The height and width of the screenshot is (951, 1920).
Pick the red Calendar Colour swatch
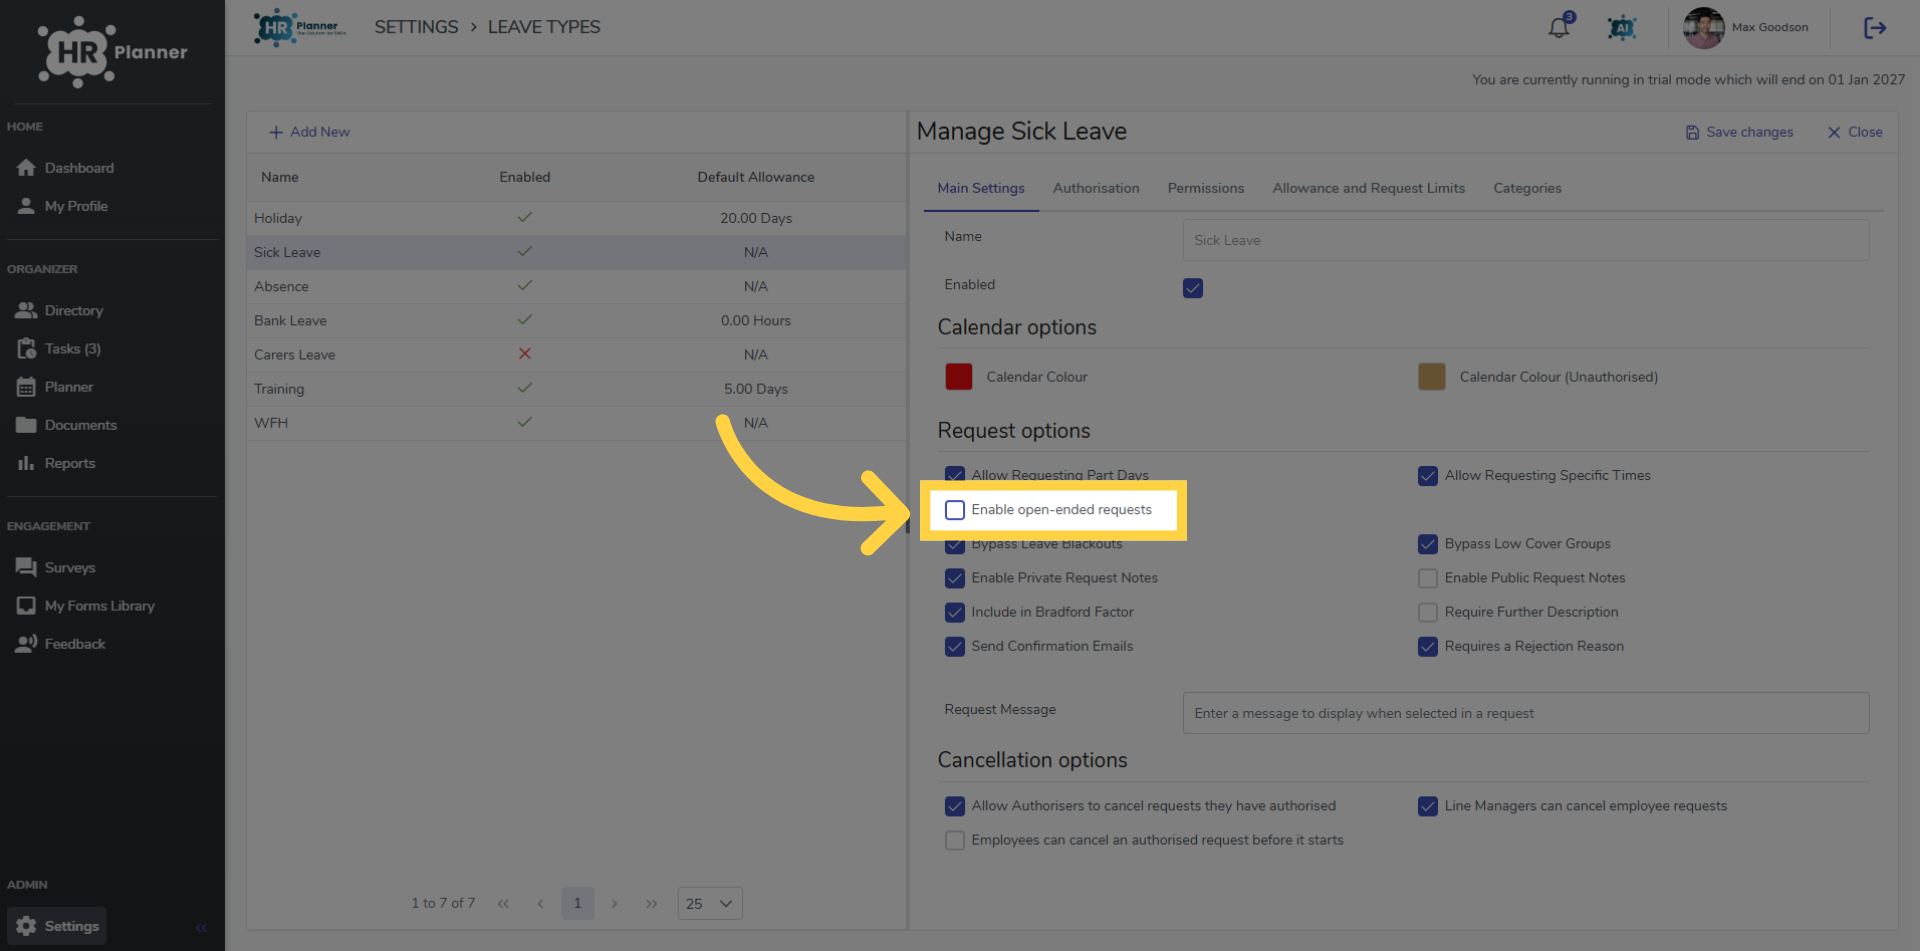tap(959, 377)
